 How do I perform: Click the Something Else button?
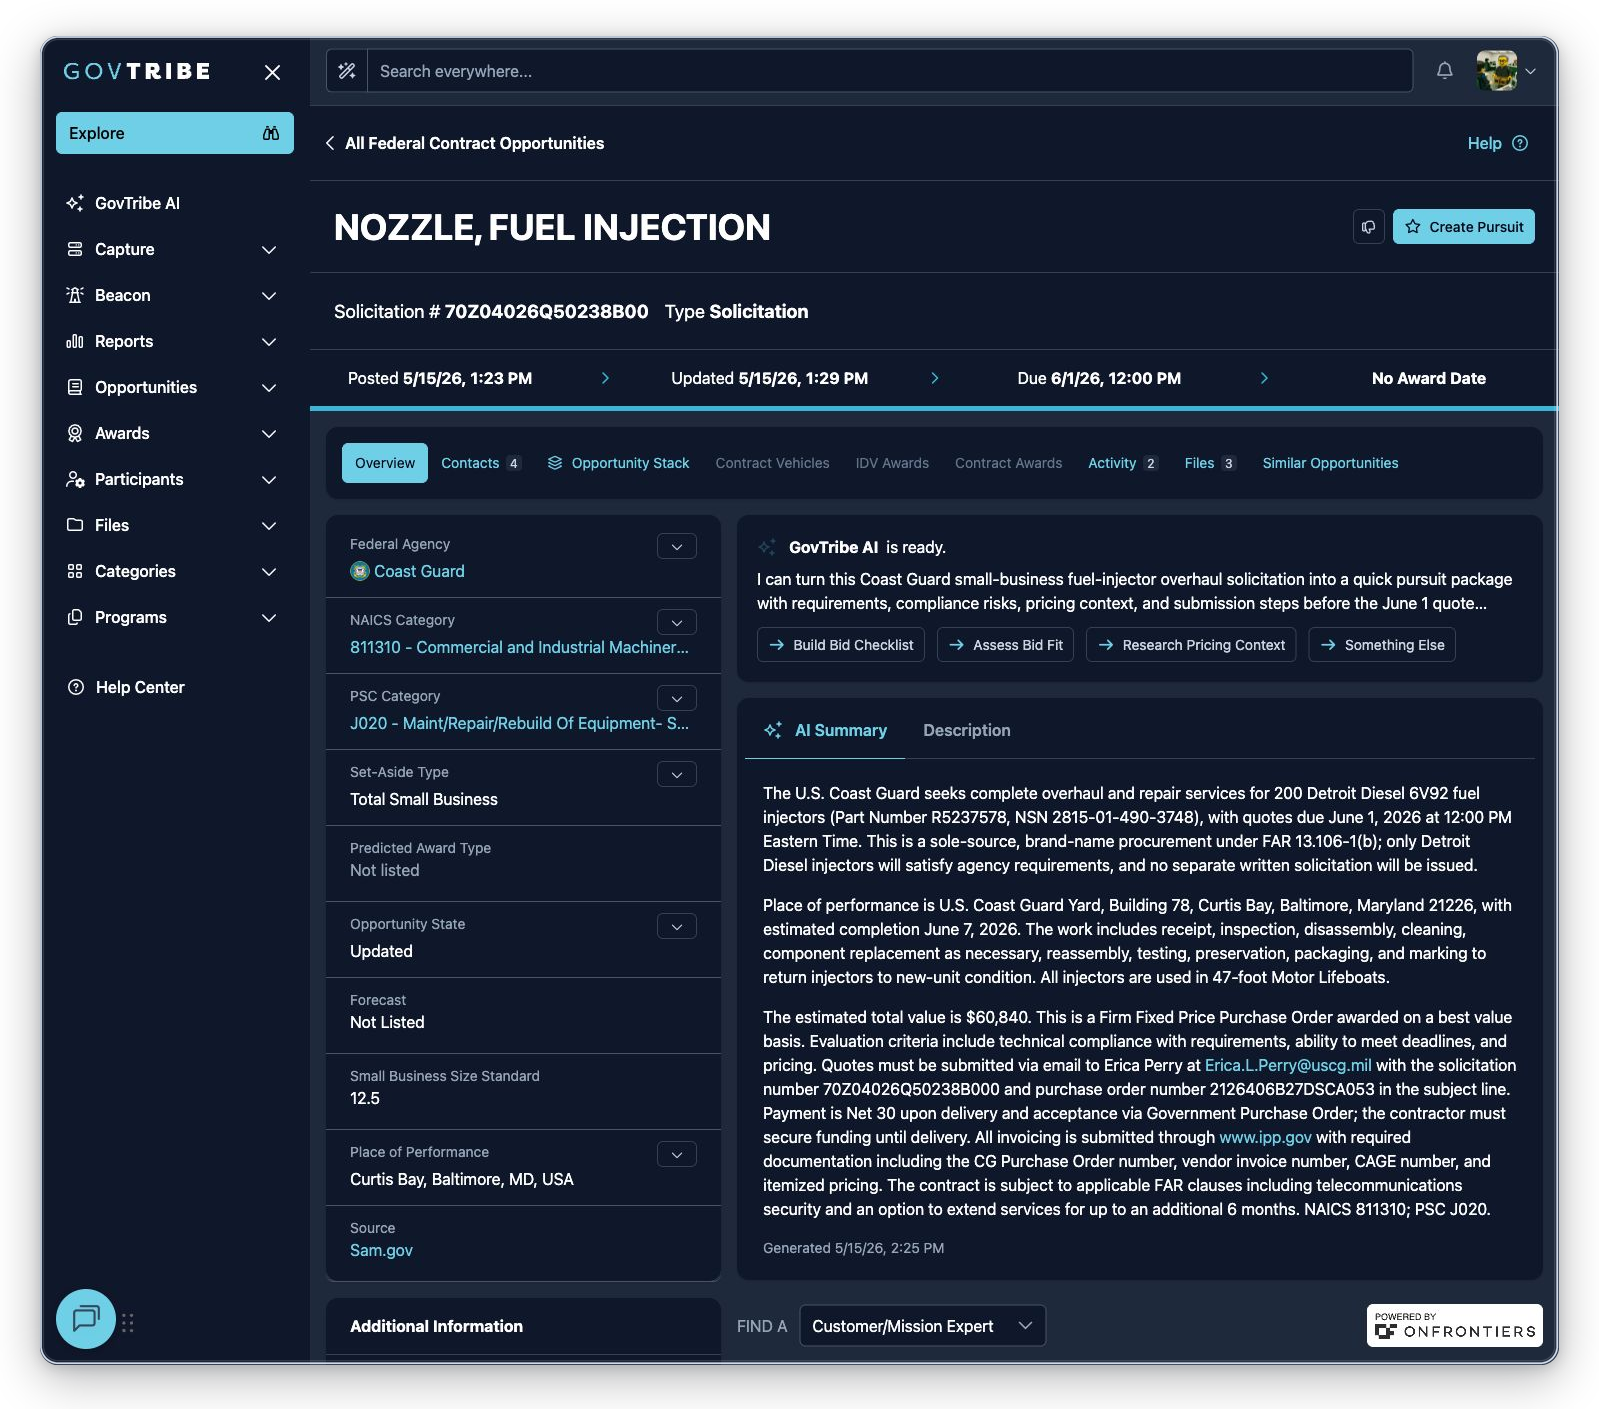[x=1382, y=645]
